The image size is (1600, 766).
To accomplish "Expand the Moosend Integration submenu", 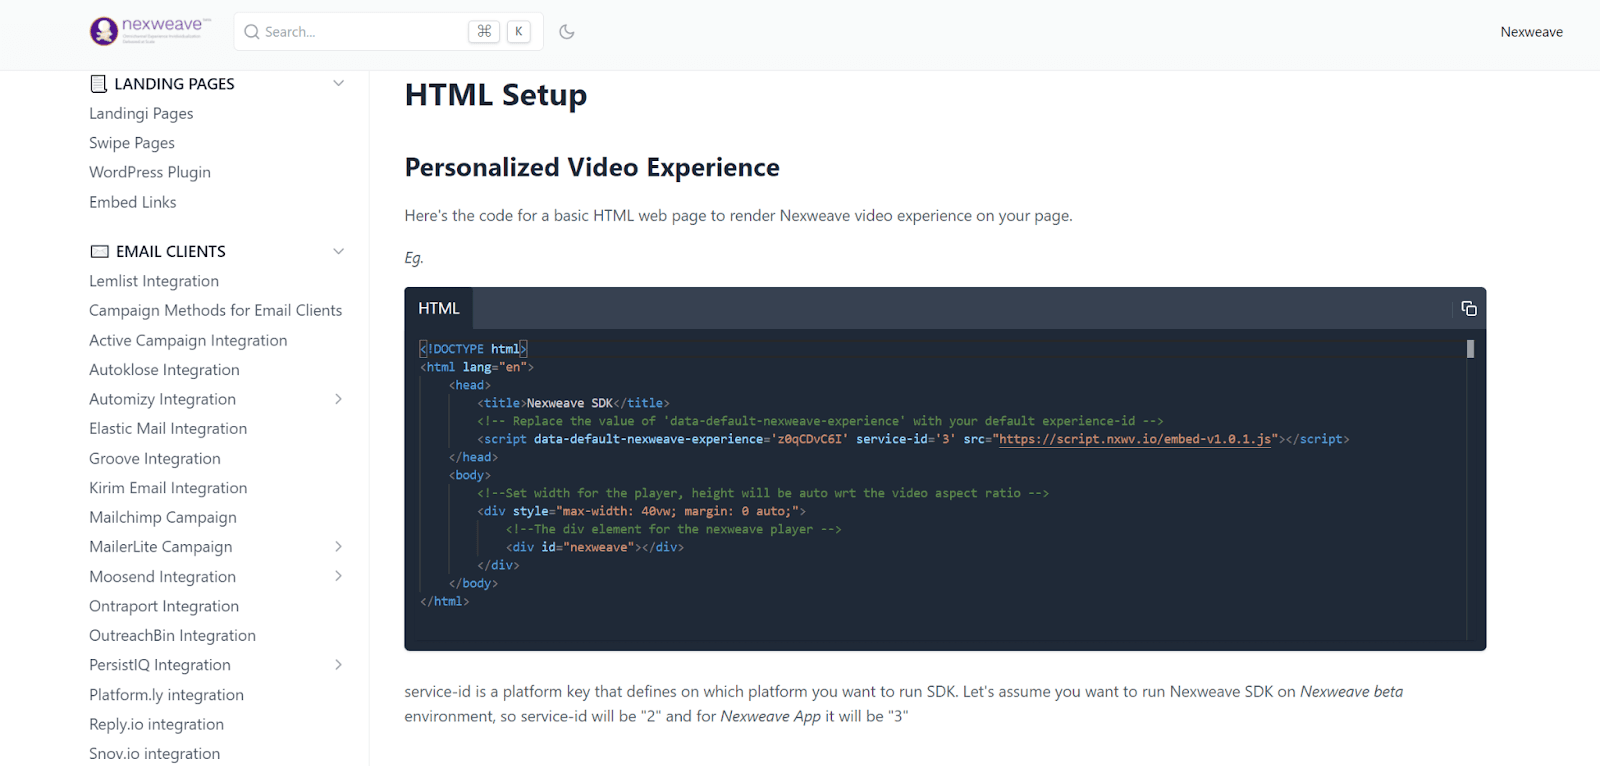I will coord(338,577).
